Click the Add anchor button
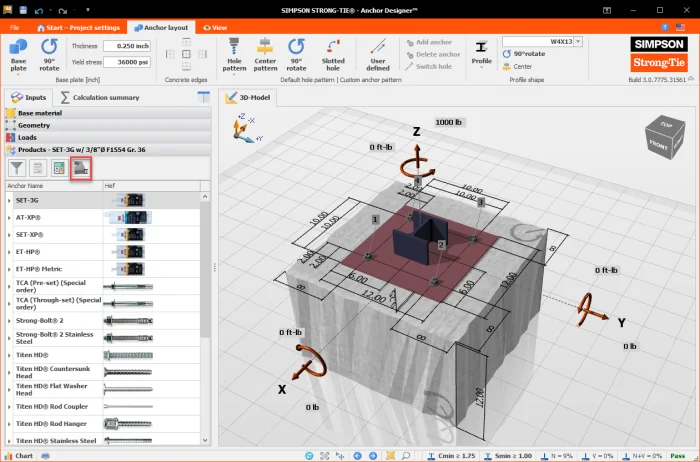 [429, 42]
